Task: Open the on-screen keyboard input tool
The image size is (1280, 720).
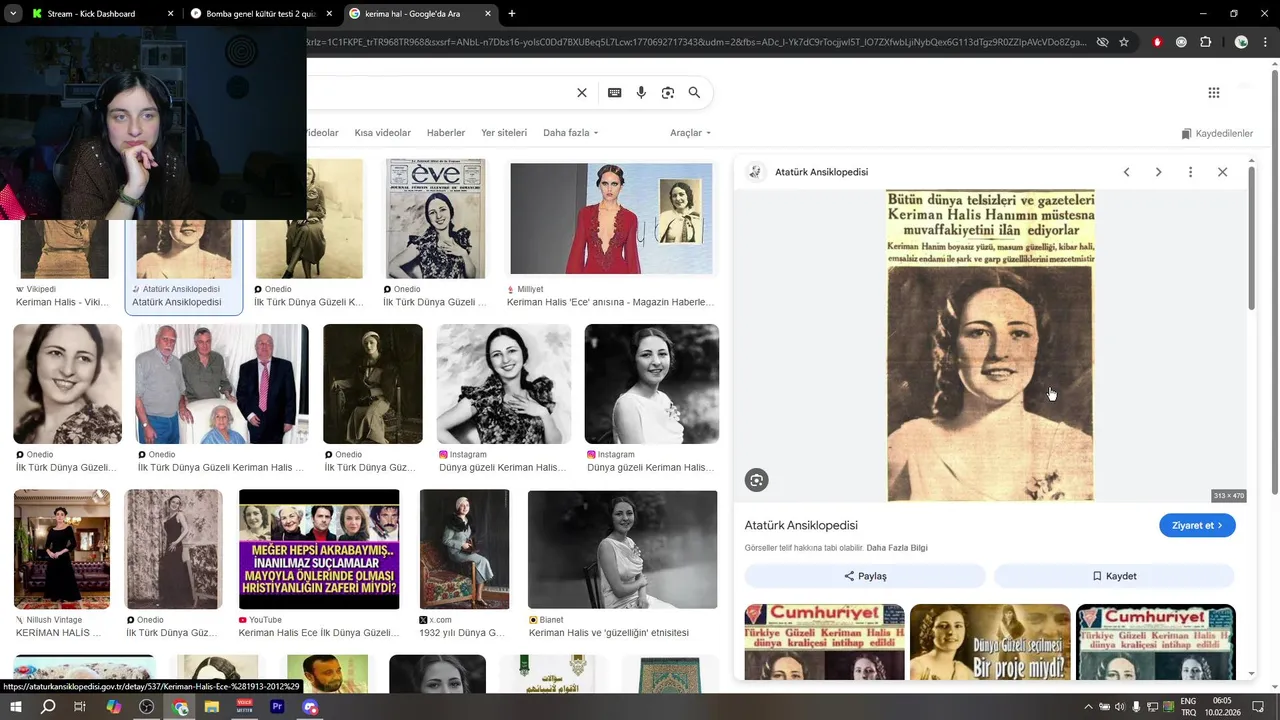Action: [614, 93]
